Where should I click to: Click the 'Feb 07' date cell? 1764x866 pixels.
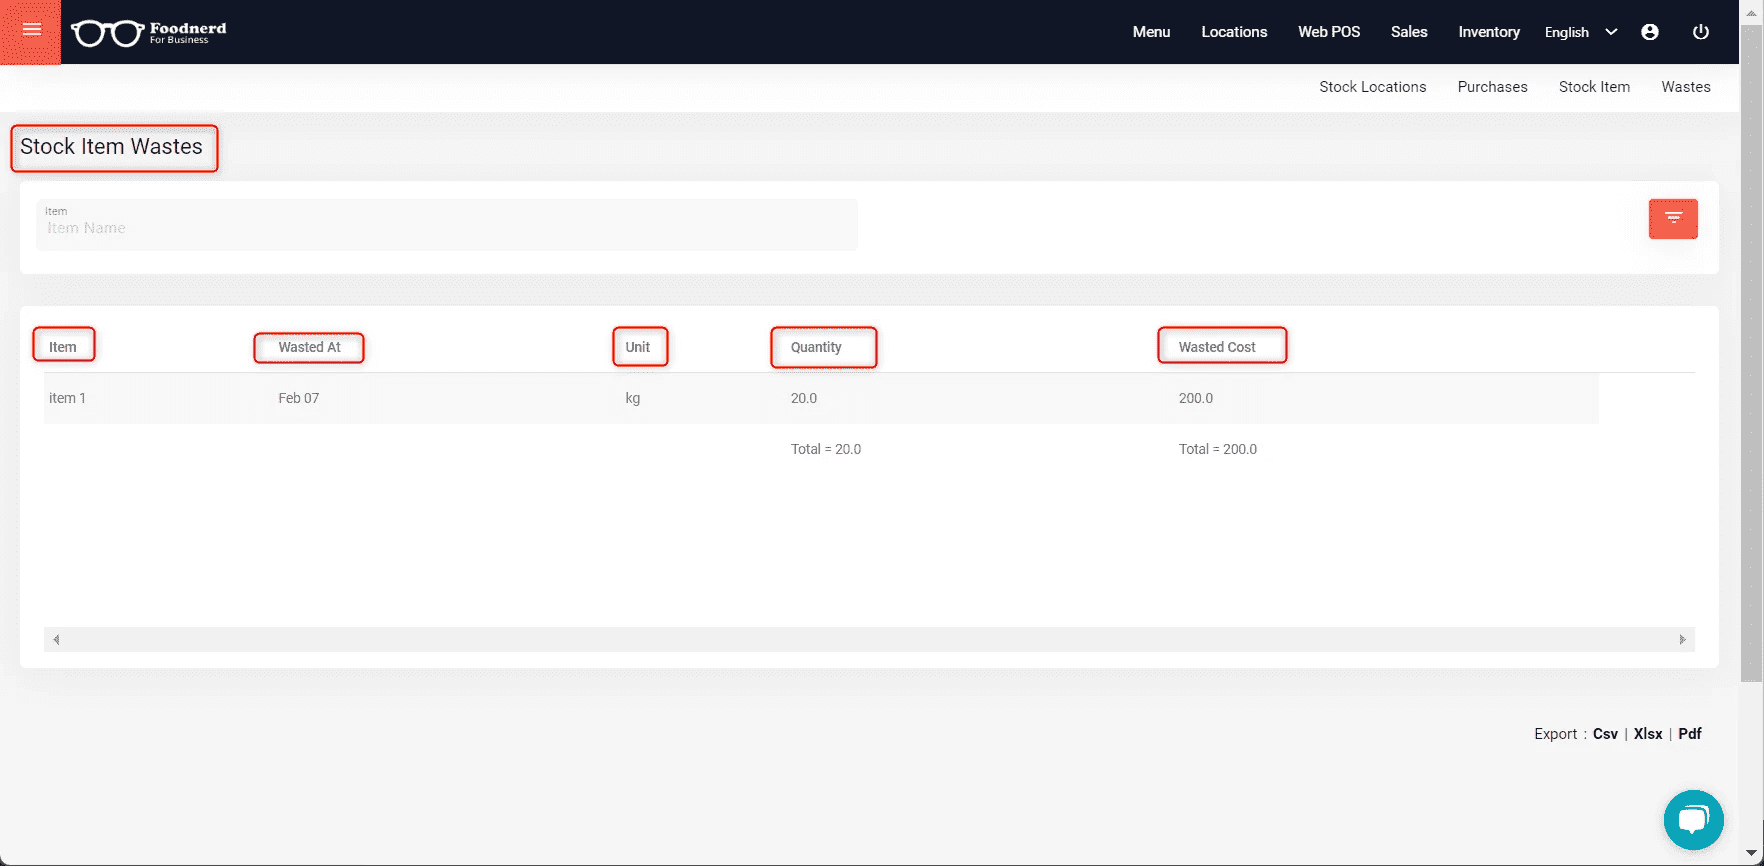coord(299,398)
